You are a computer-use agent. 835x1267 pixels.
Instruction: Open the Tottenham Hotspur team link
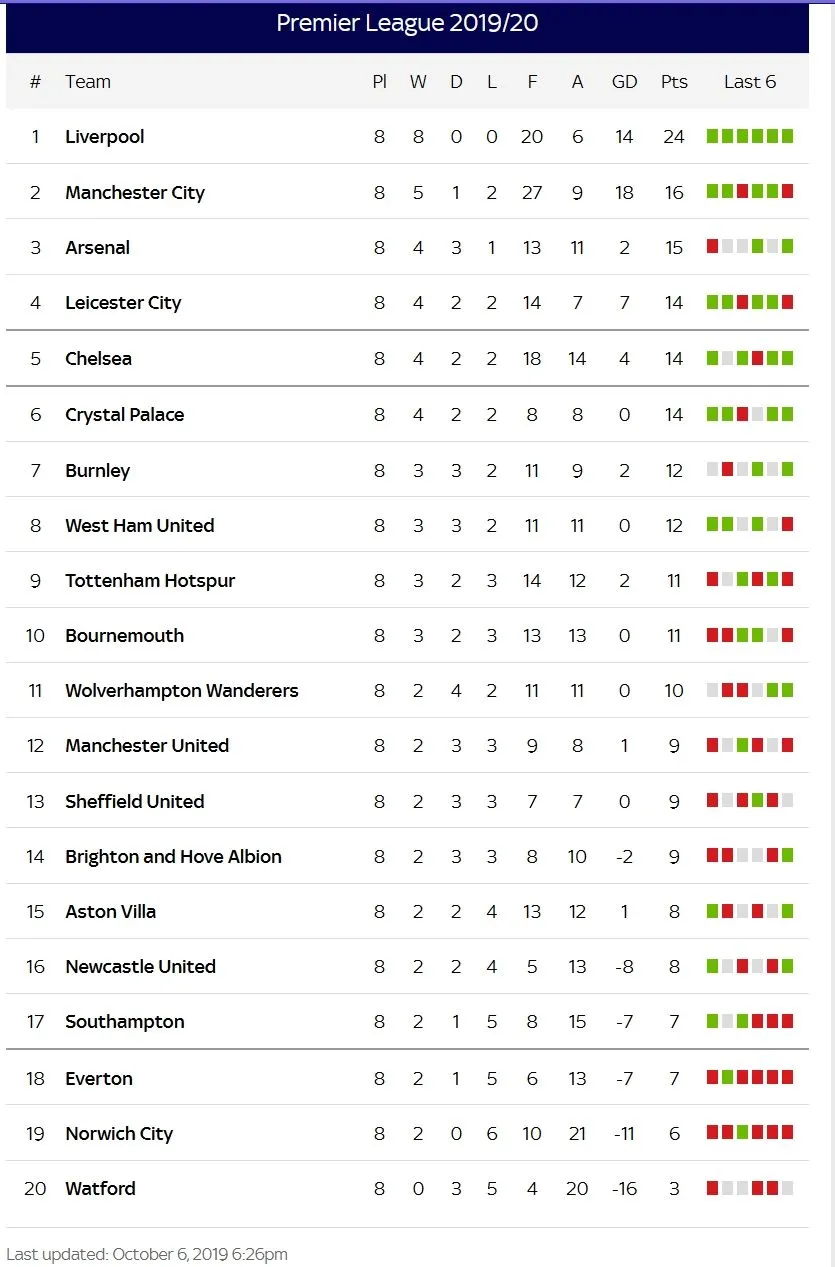pos(150,581)
